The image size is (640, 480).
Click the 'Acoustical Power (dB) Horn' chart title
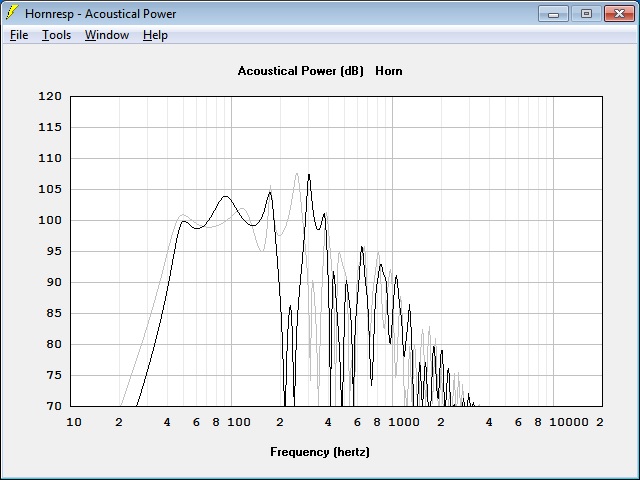320,71
